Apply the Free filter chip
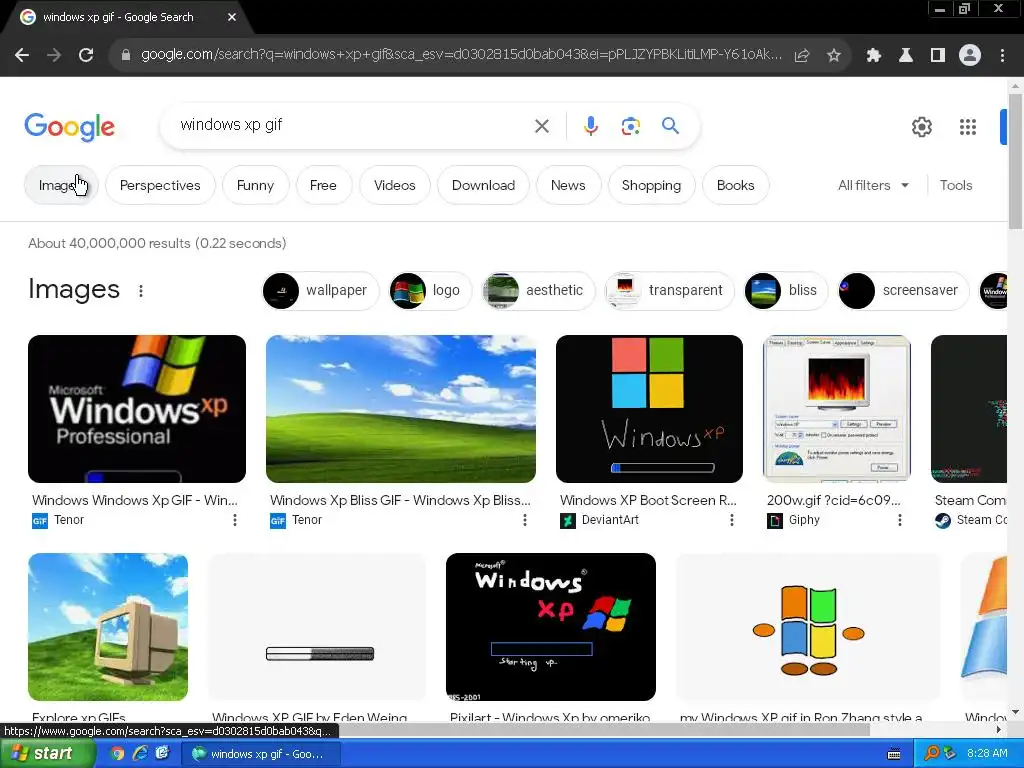Screen dimensions: 1024x768 (323, 185)
